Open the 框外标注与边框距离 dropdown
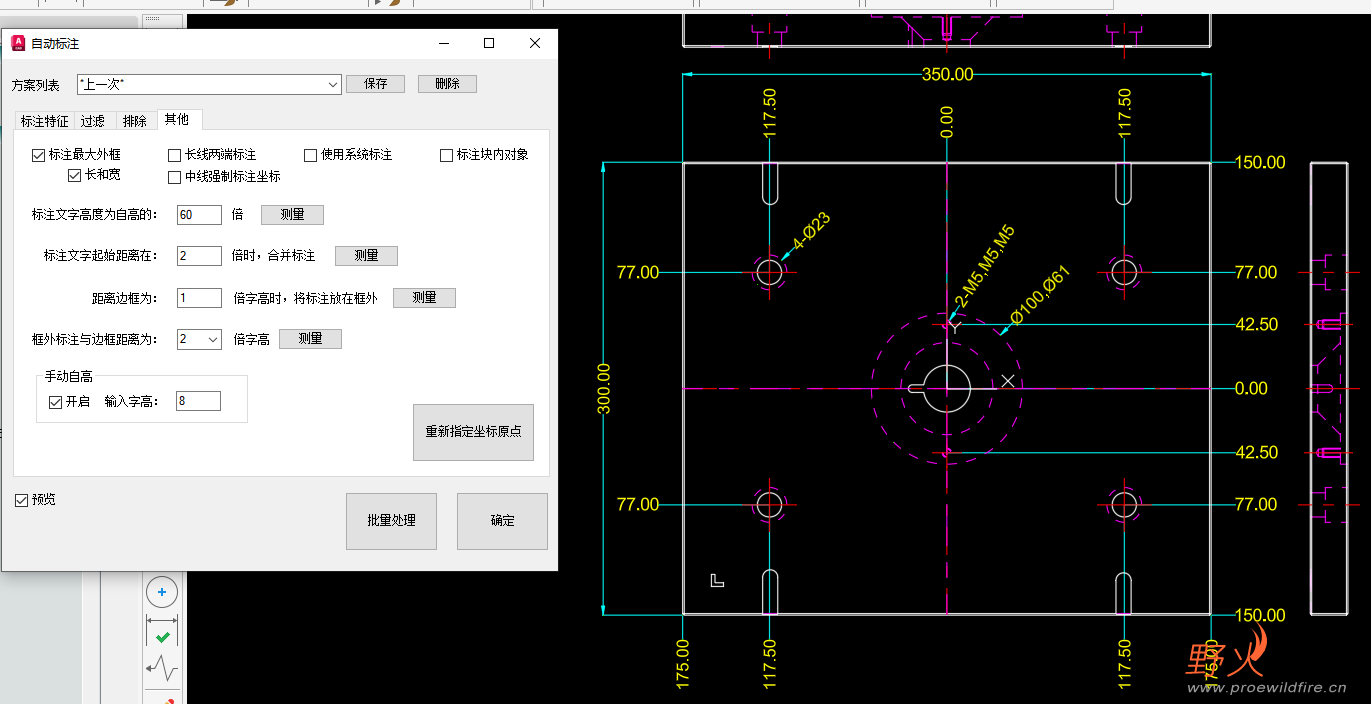This screenshot has width=1371, height=704. [199, 339]
